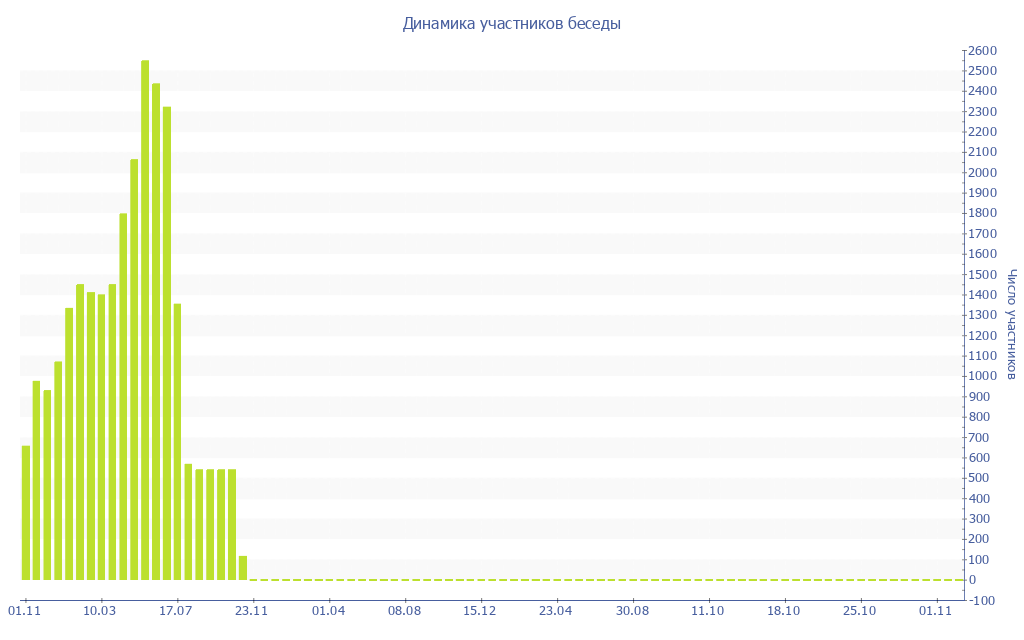1024x640 pixels.
Task: Click the 2600 value on the y-axis
Action: pos(983,50)
